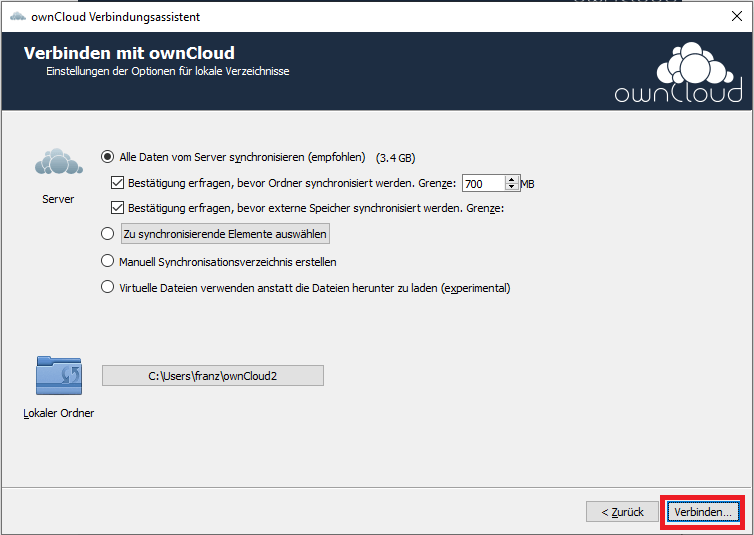Go back with the Zurück button

point(622,512)
